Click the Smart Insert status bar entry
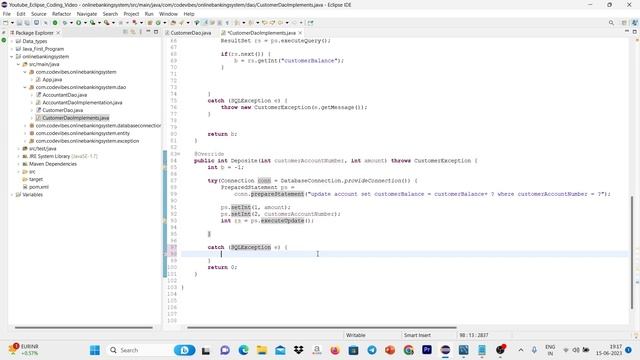Screen dimensions: 640x360 tap(417, 335)
